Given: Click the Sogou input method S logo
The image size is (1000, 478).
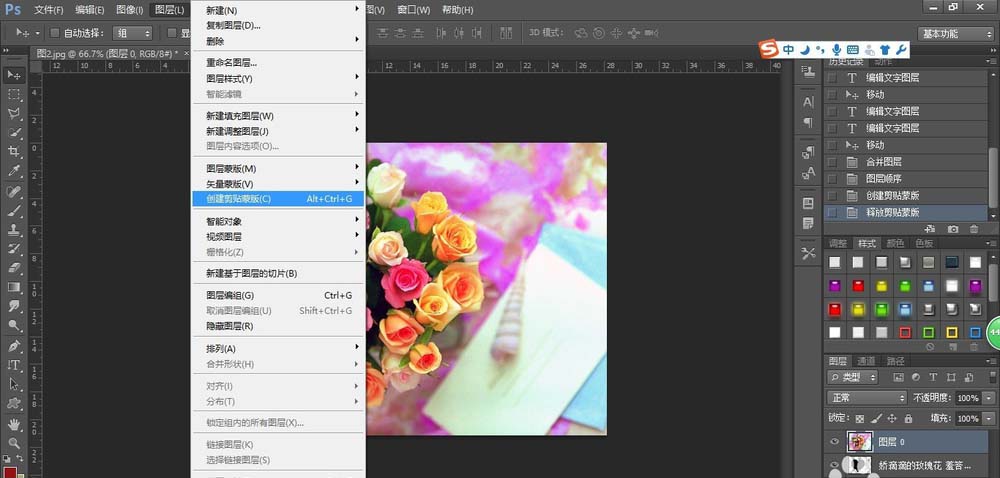Looking at the screenshot, I should tap(770, 49).
